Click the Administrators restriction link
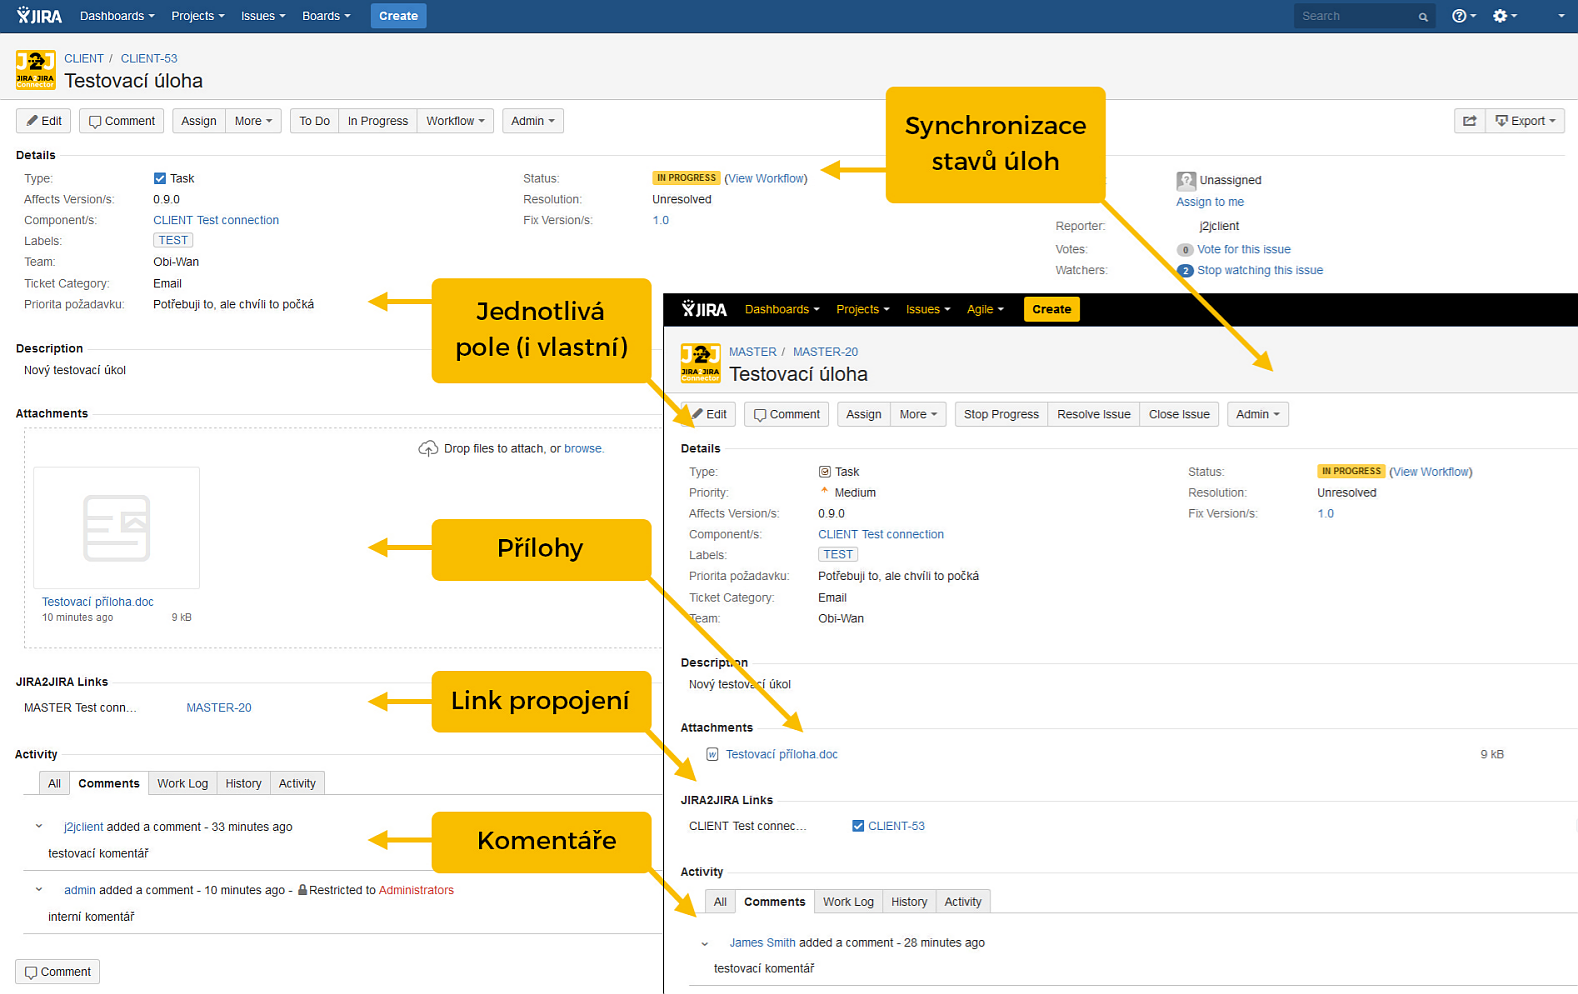The image size is (1578, 994). click(x=416, y=890)
